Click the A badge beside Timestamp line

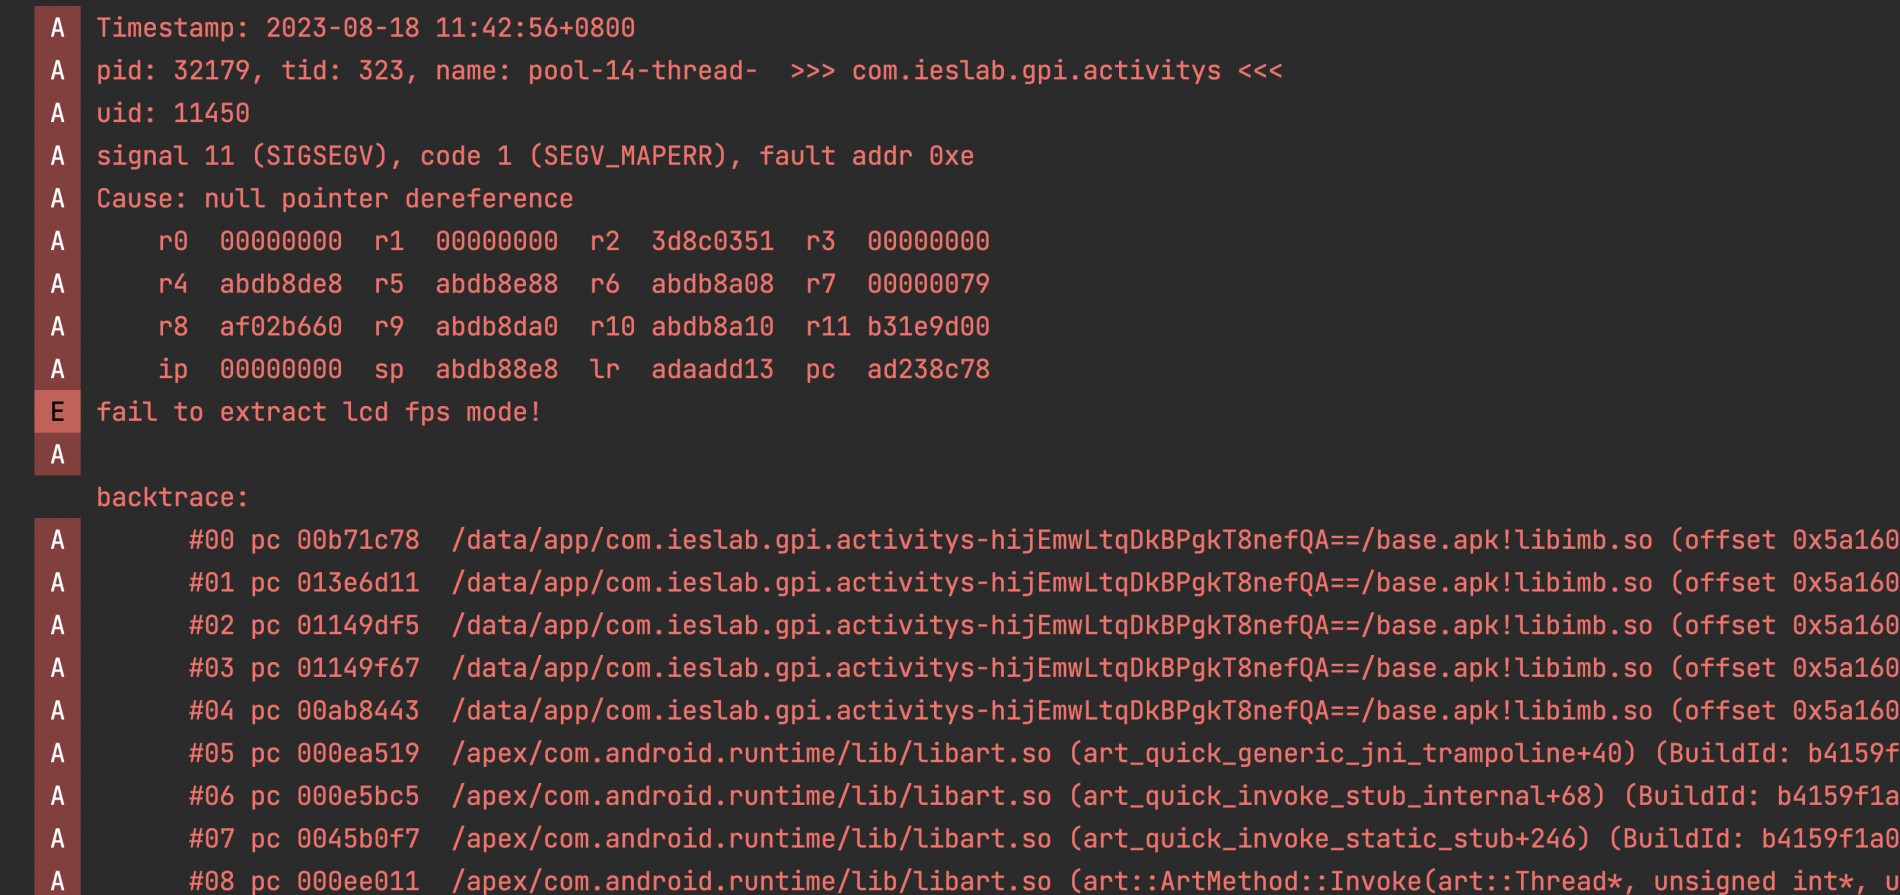[x=57, y=28]
